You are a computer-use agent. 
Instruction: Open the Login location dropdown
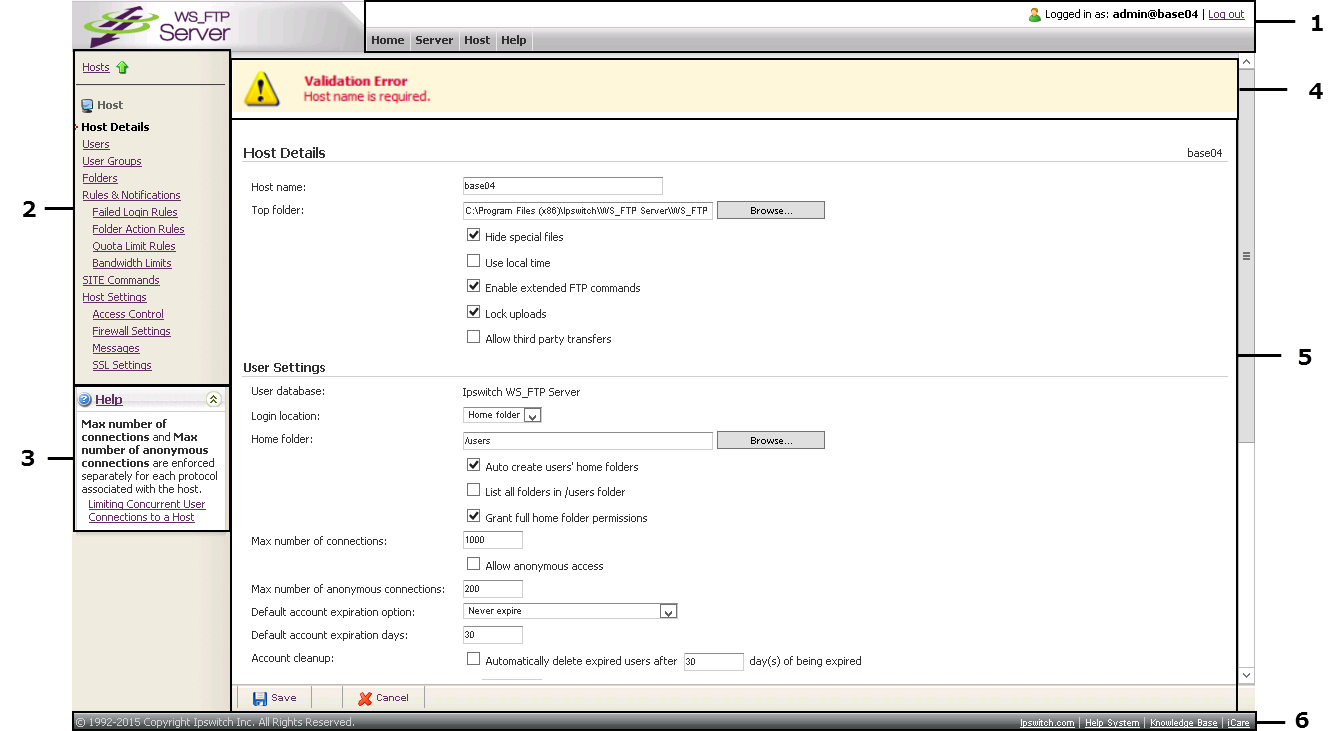tap(532, 415)
